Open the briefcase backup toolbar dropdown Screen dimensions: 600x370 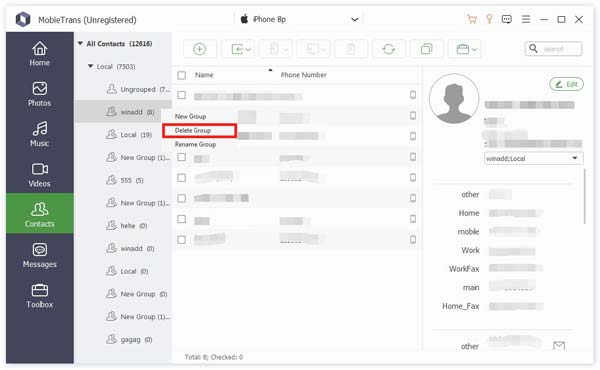tap(466, 49)
